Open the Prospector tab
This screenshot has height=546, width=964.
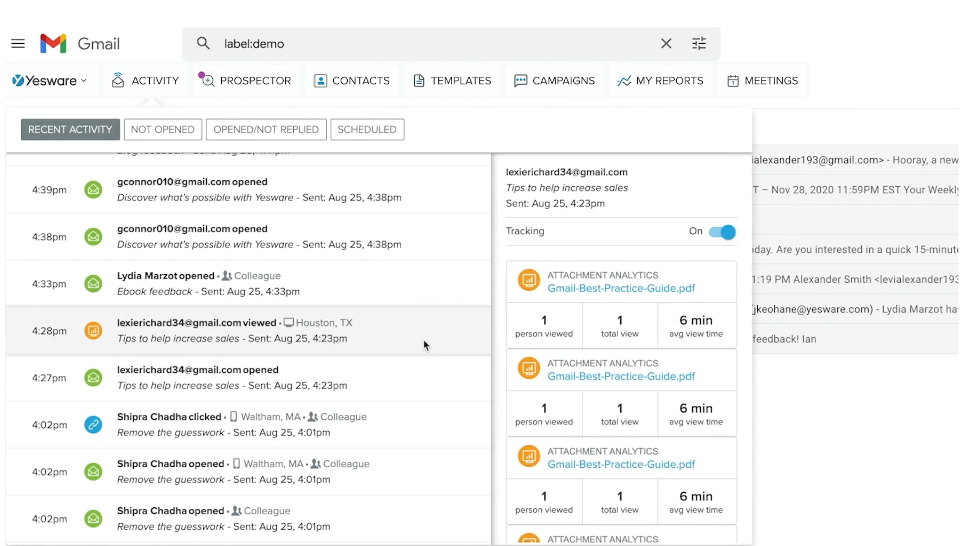pos(245,81)
